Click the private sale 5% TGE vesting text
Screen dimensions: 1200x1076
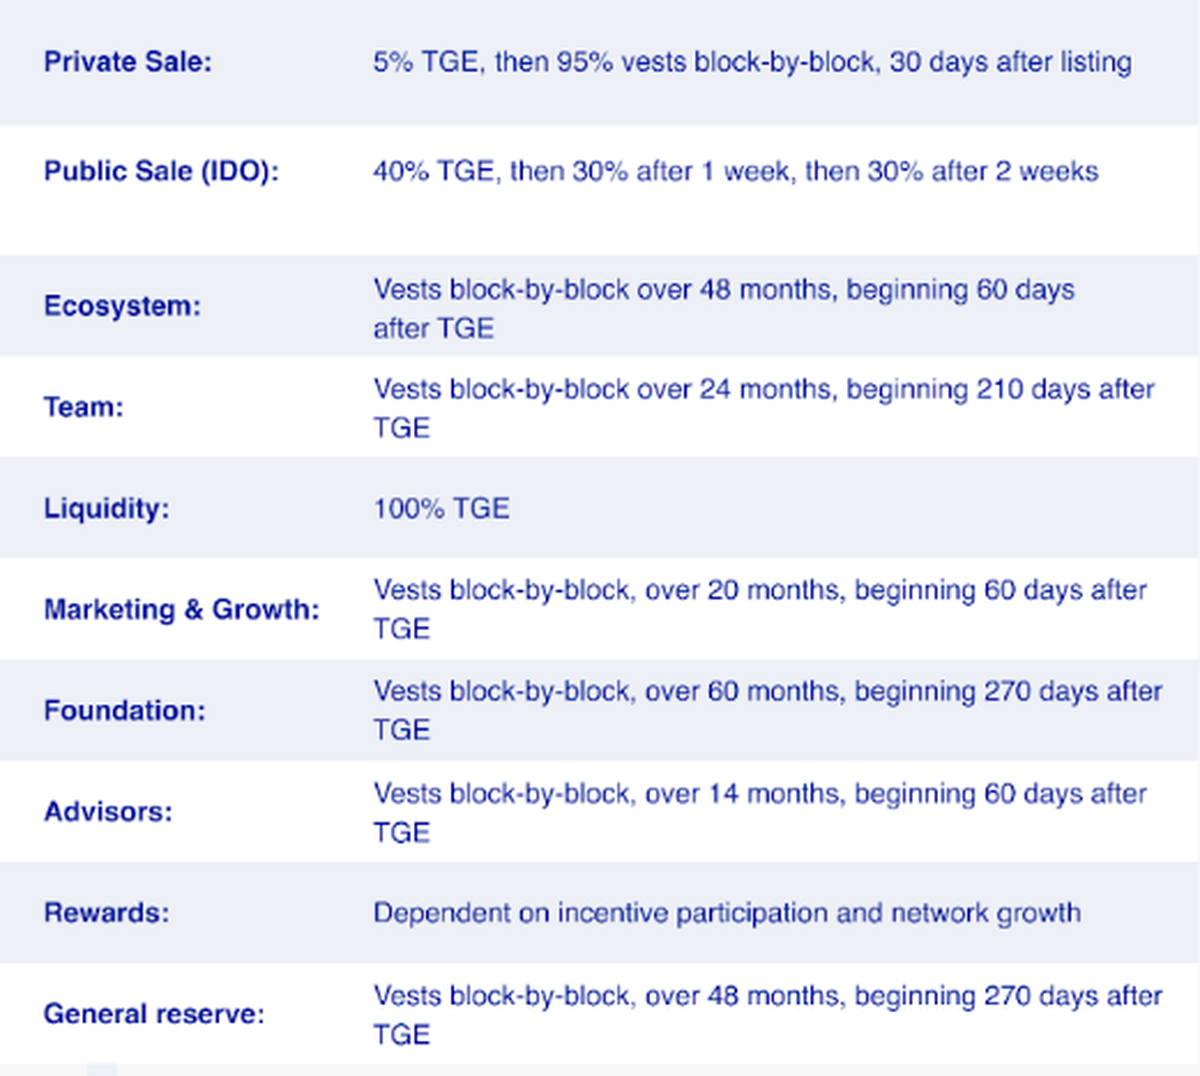click(x=752, y=62)
